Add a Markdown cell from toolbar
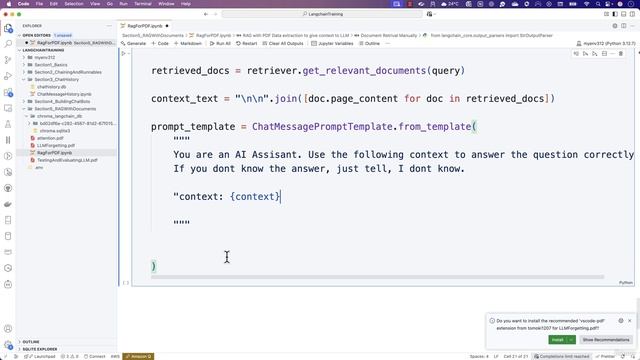The image size is (640, 360). click(188, 43)
